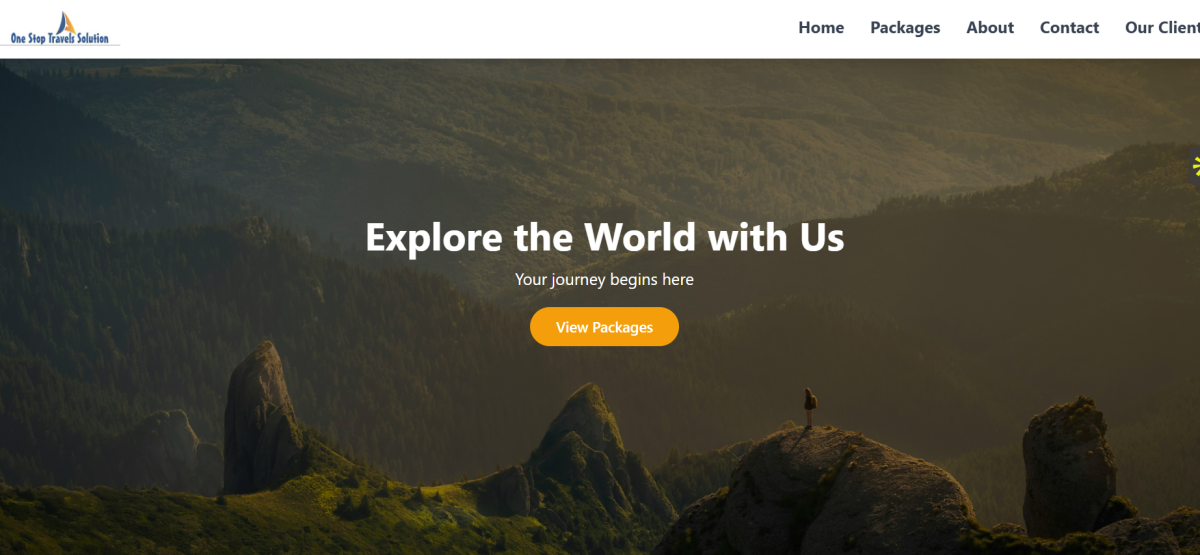The image size is (1200, 555).
Task: Click the One Stop Travels Solution logo
Action: 60,28
